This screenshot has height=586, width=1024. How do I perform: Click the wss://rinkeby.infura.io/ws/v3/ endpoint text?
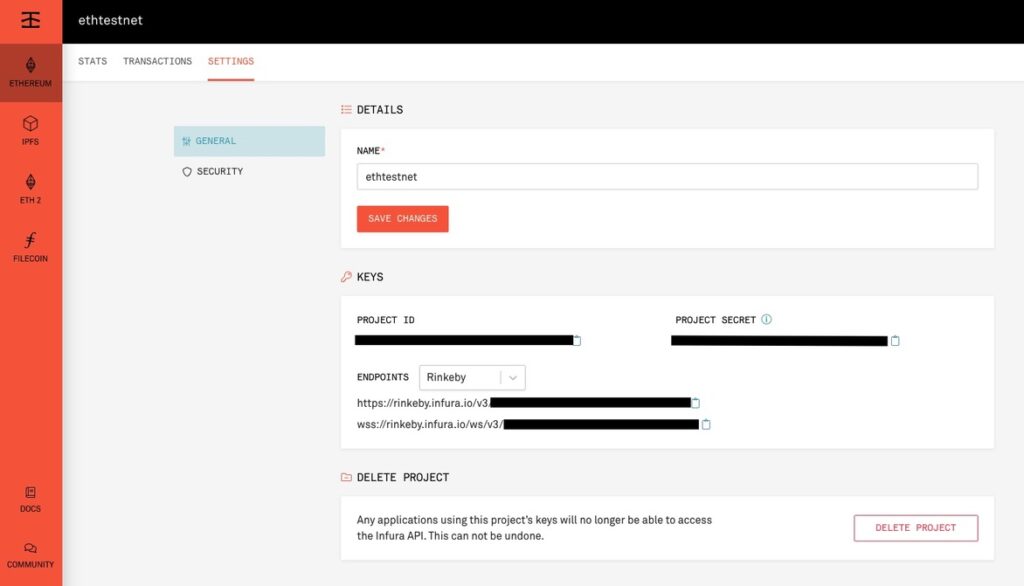click(x=430, y=425)
